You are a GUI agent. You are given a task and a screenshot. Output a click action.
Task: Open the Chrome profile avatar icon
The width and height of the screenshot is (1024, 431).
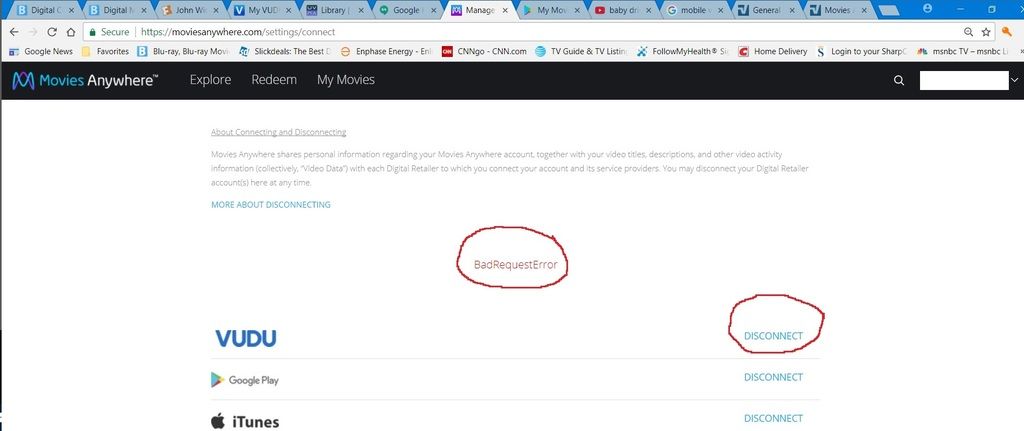[928, 8]
